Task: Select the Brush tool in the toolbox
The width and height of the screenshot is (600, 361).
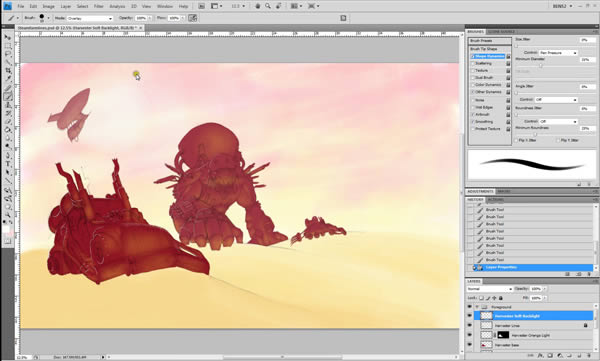Action: (x=7, y=96)
